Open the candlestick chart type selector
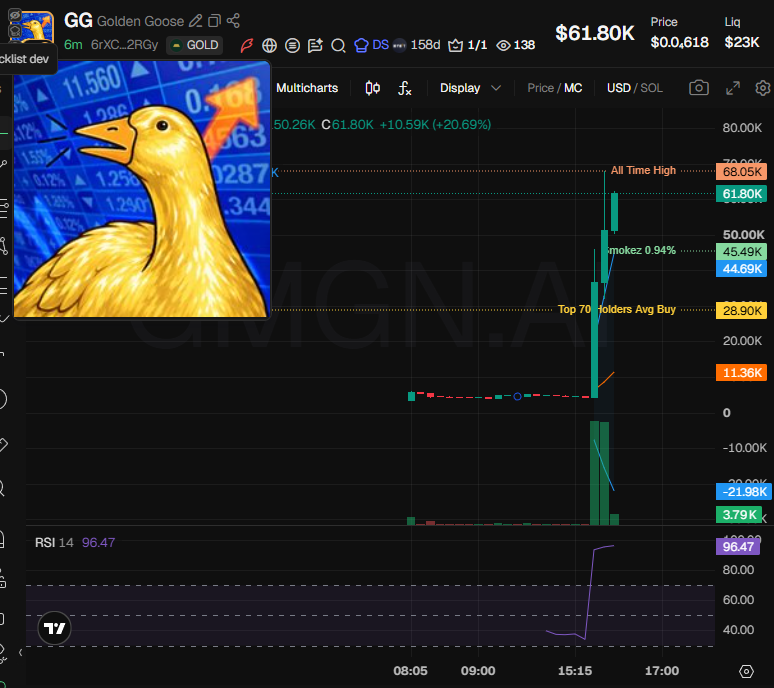This screenshot has width=774, height=688. click(x=373, y=88)
